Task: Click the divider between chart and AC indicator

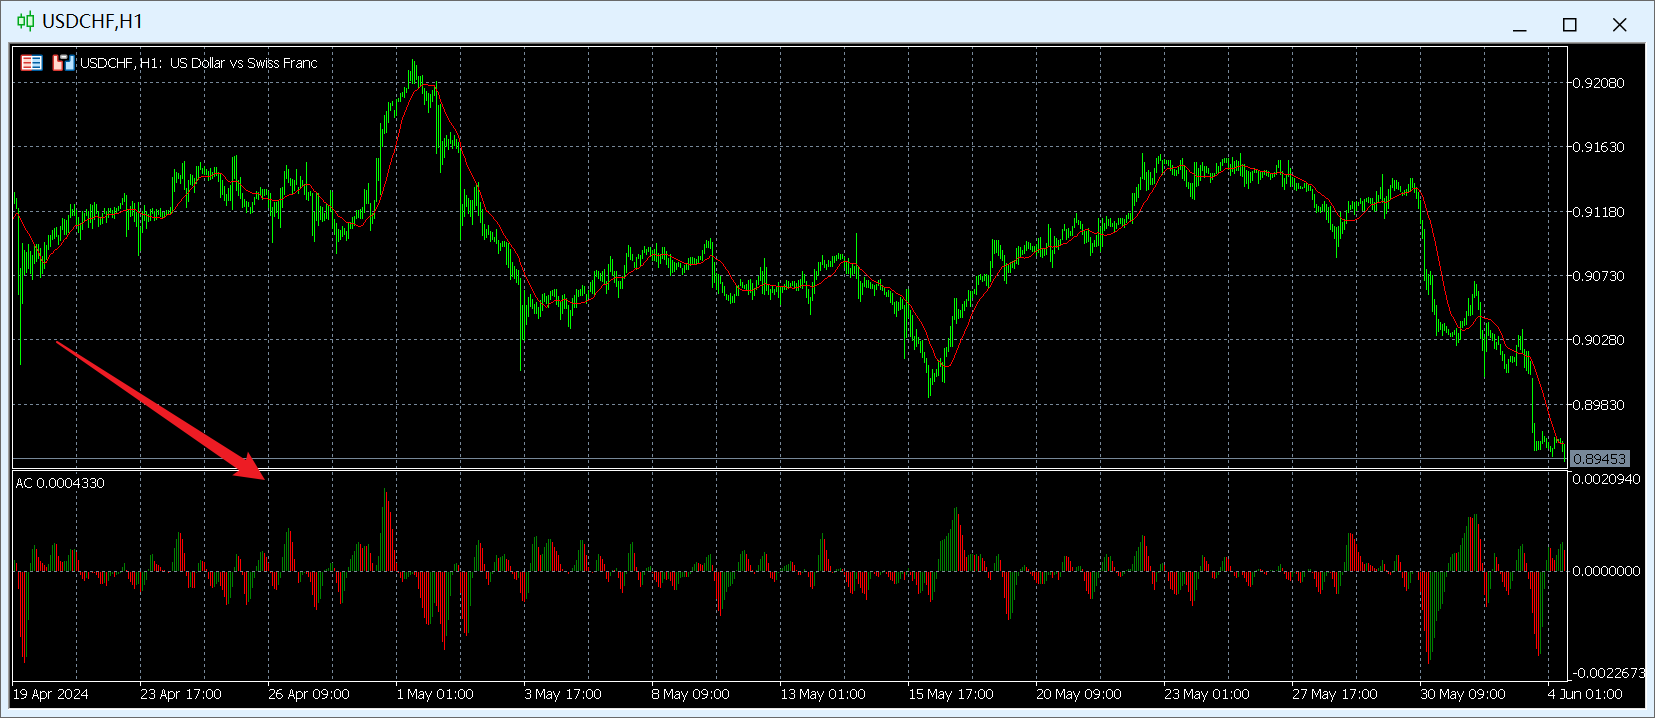Action: coord(790,468)
